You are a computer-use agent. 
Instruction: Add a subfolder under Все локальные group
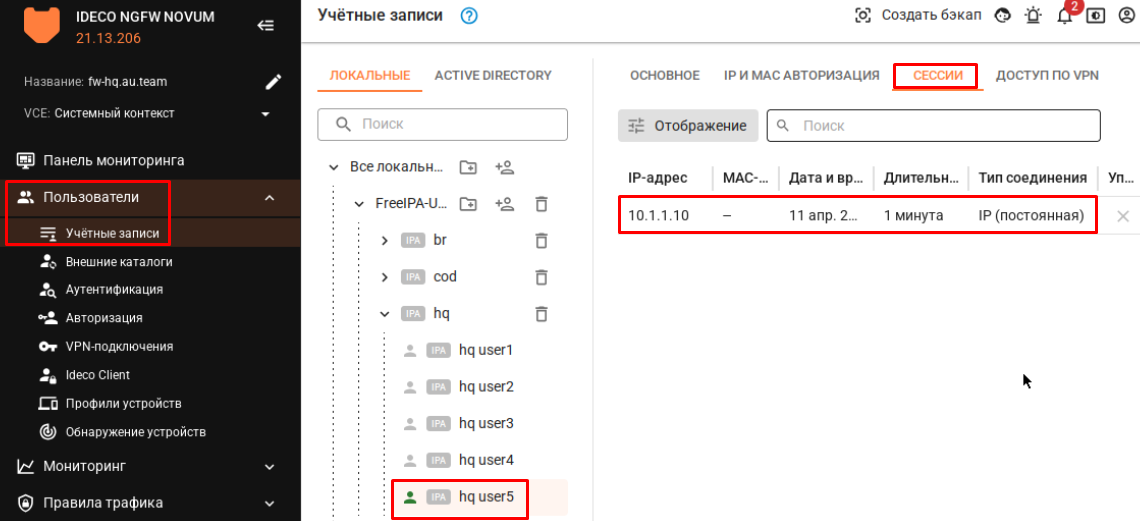468,167
